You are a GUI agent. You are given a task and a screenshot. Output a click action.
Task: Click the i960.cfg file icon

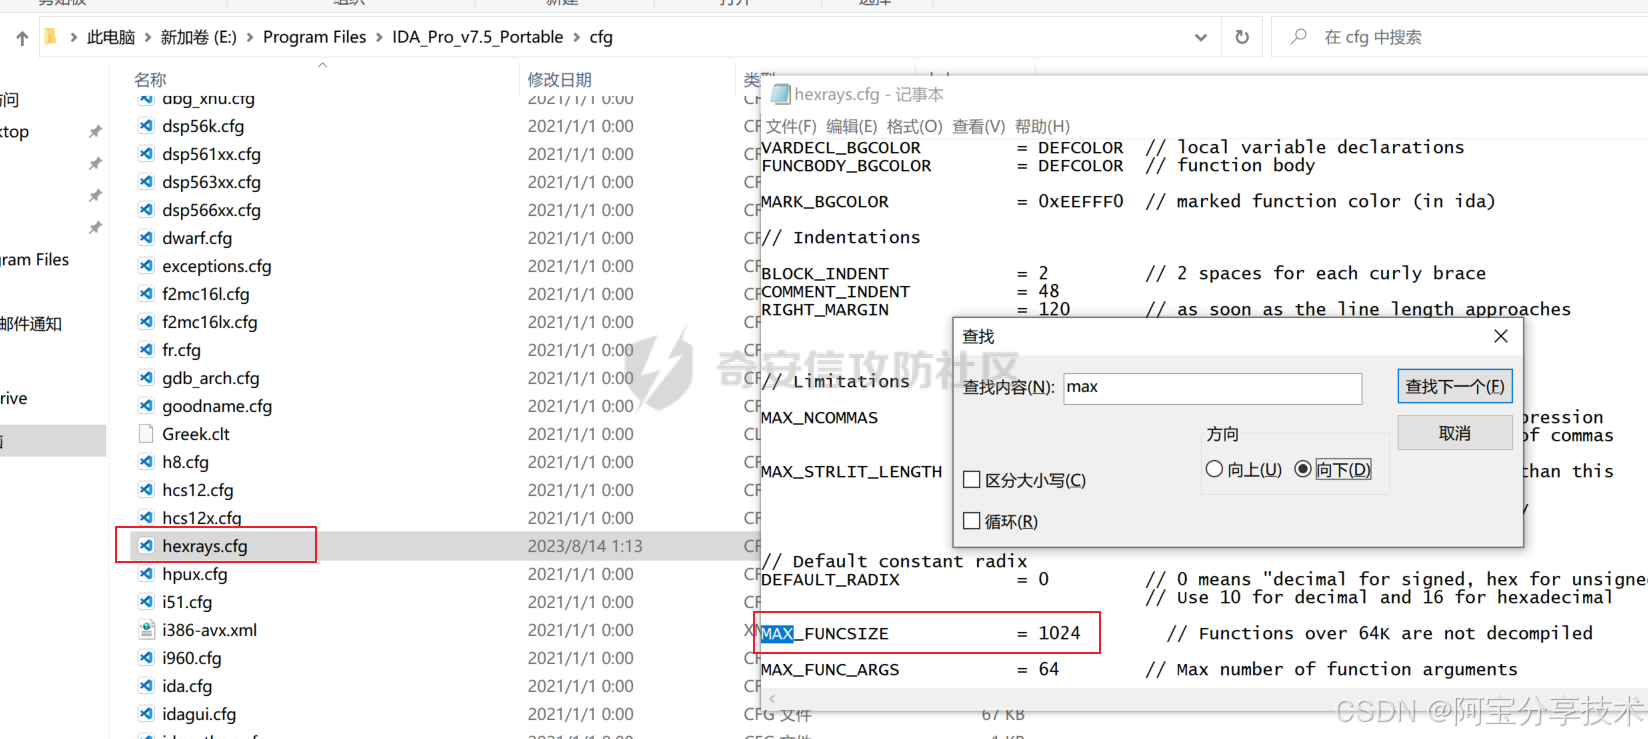point(146,658)
